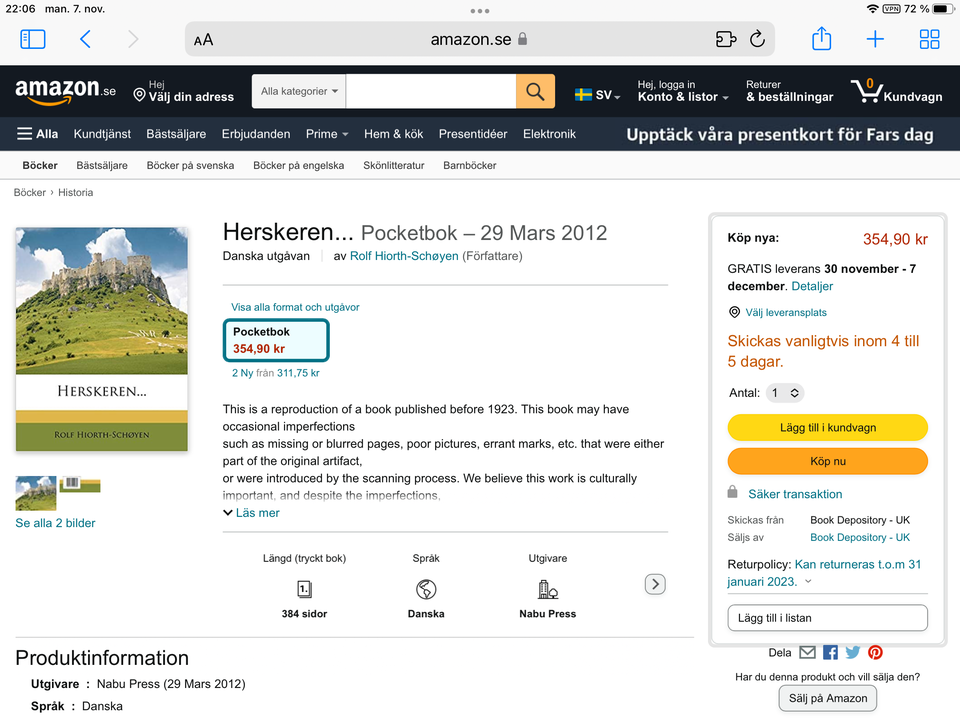Image resolution: width=960 pixels, height=720 pixels.
Task: Change quantity in Antal selector
Action: coord(784,392)
